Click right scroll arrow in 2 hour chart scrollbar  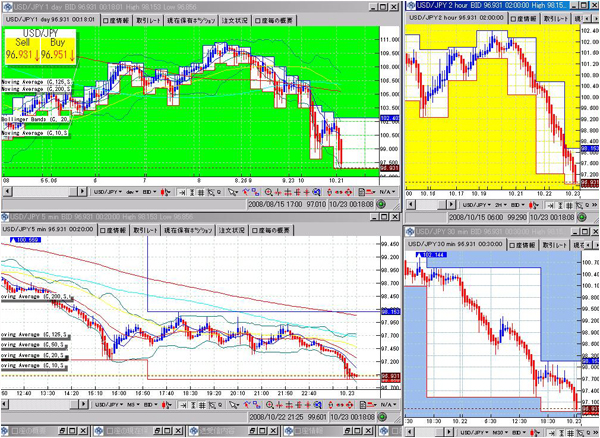point(451,205)
